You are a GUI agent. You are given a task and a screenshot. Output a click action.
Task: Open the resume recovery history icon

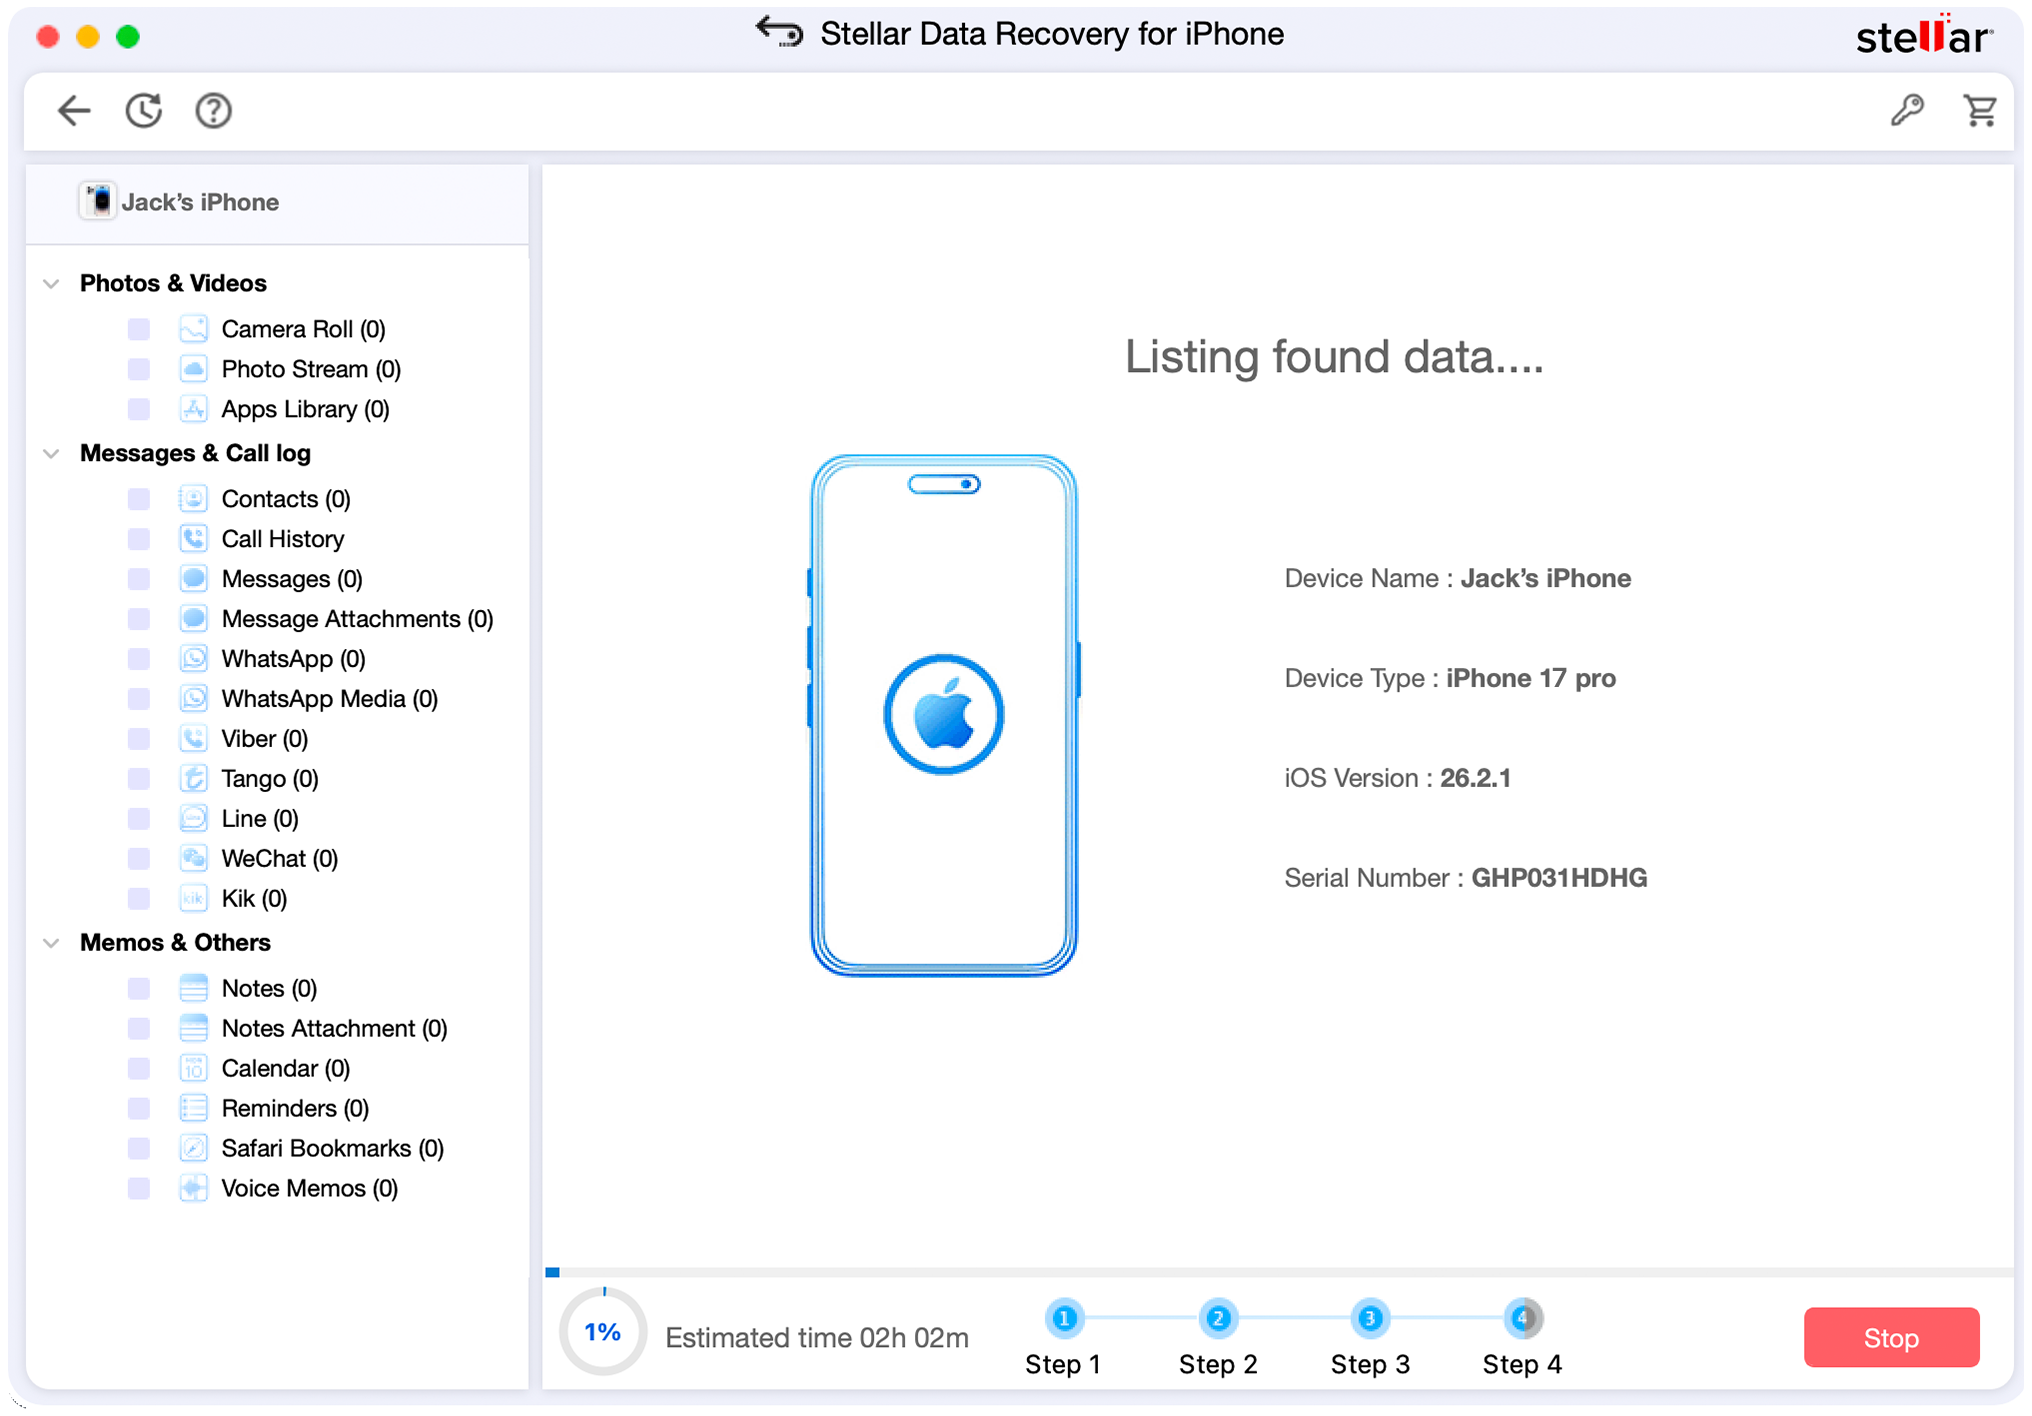click(144, 110)
